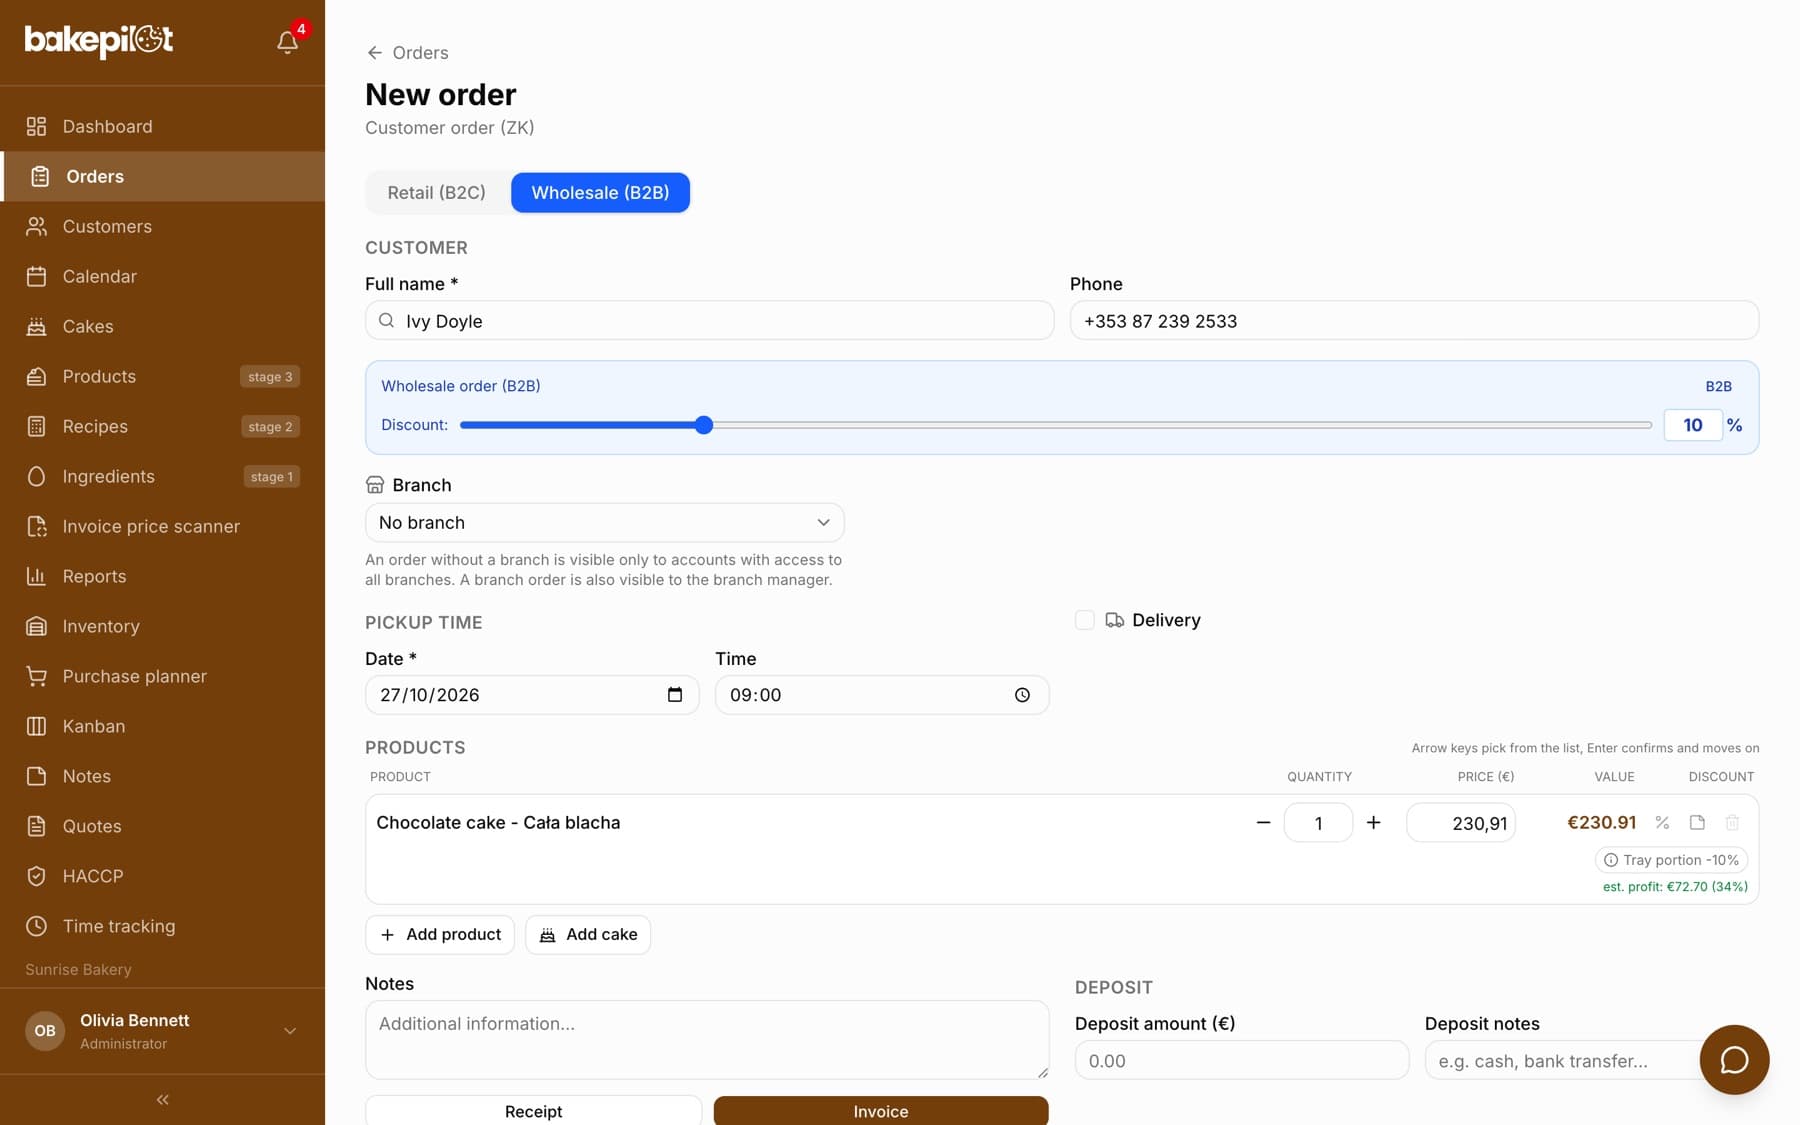Open Invoice price scanner
1800x1125 pixels.
tap(162, 526)
